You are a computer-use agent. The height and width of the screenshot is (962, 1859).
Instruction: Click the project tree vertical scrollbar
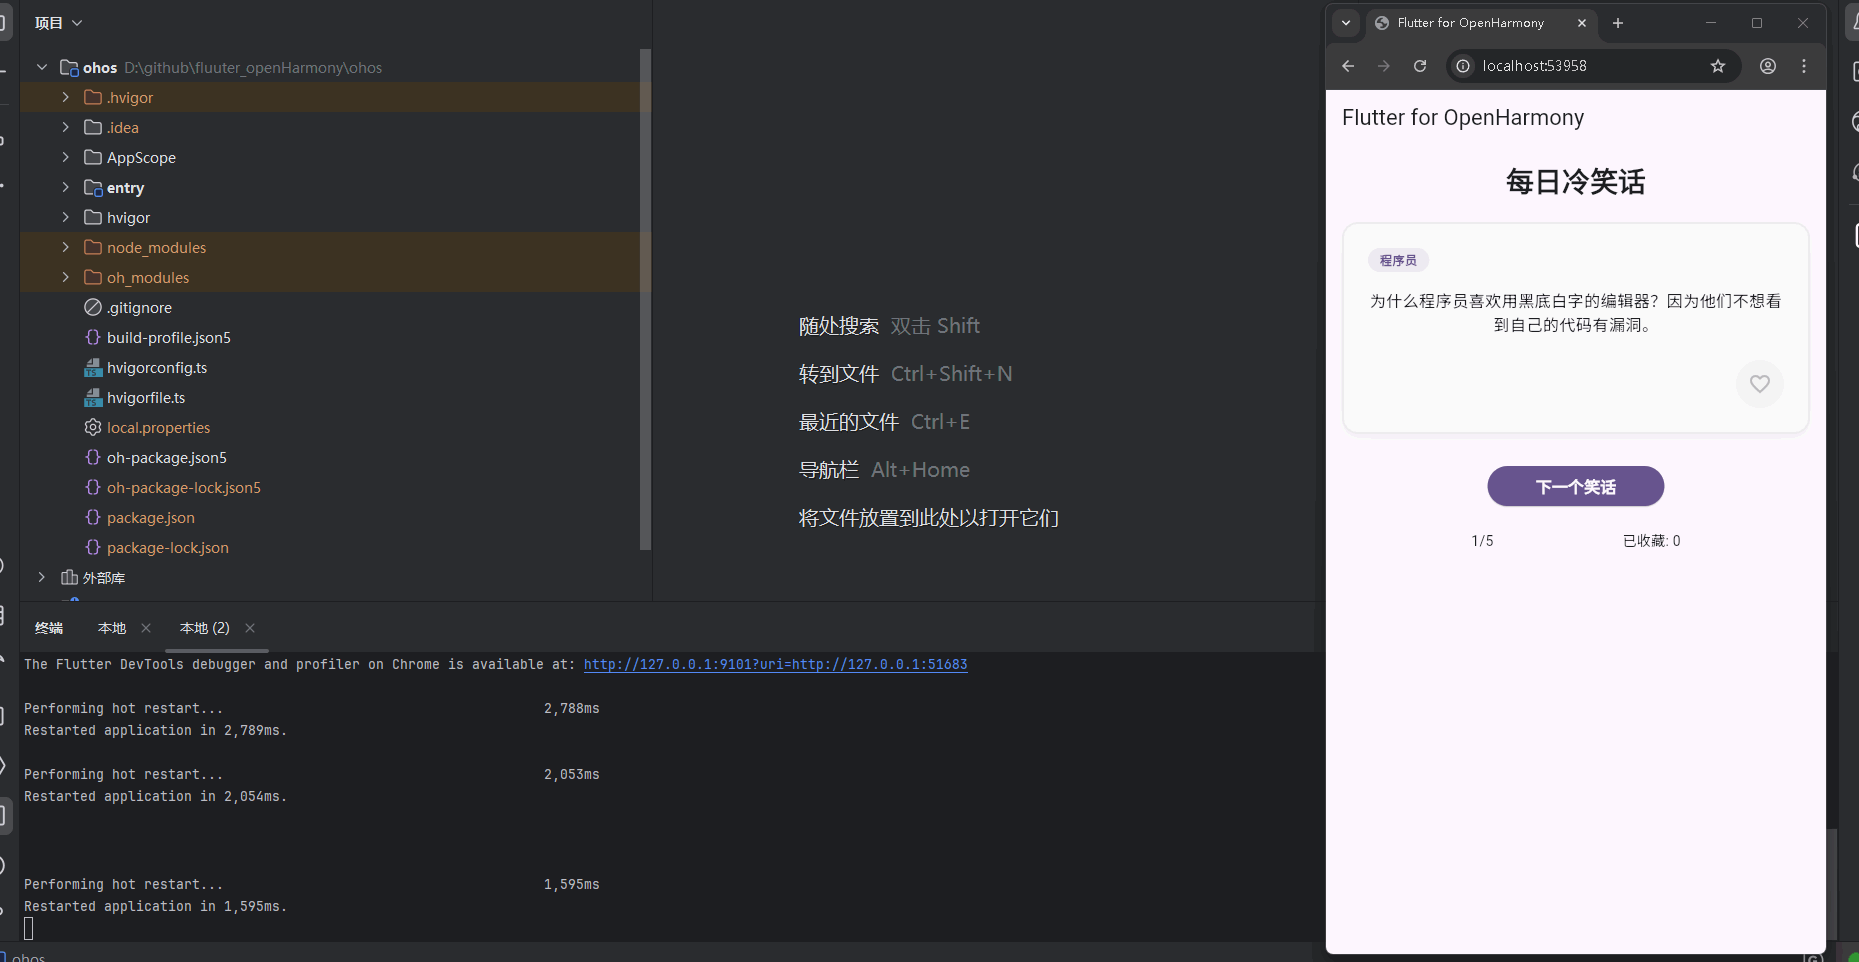point(645,299)
